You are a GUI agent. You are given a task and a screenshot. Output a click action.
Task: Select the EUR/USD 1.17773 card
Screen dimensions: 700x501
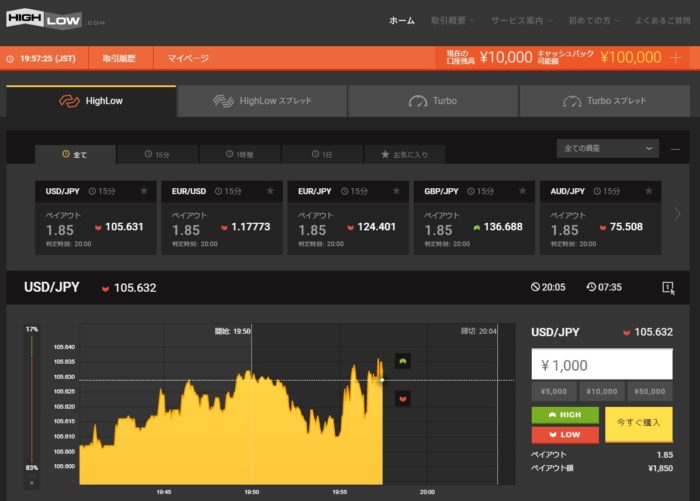point(222,217)
